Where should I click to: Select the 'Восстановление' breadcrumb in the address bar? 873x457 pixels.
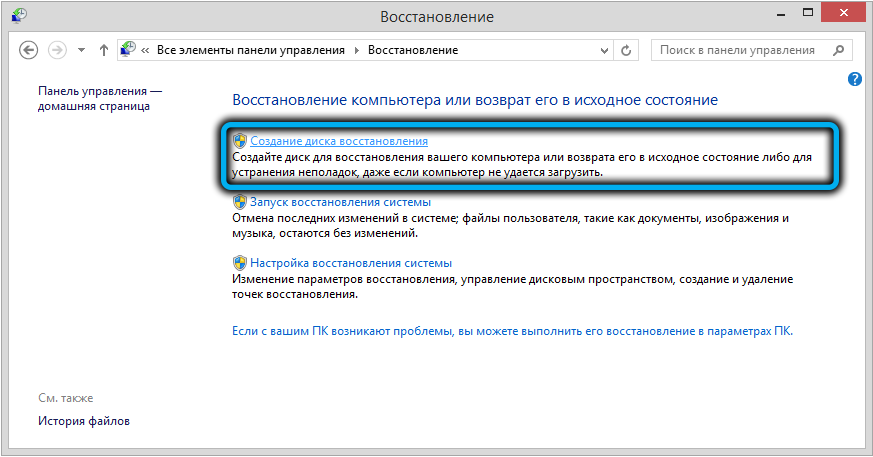[413, 50]
